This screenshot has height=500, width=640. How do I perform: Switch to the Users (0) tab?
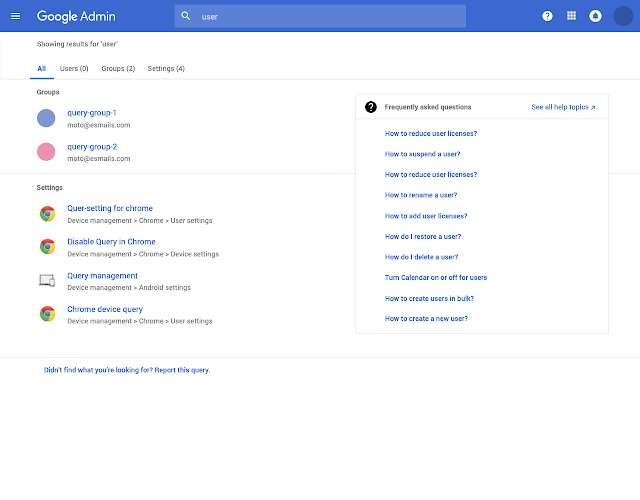[x=74, y=68]
